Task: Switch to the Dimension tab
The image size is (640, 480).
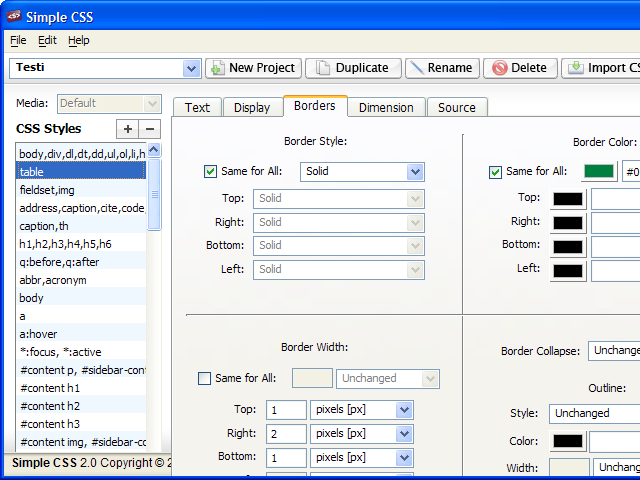Action: click(x=386, y=107)
